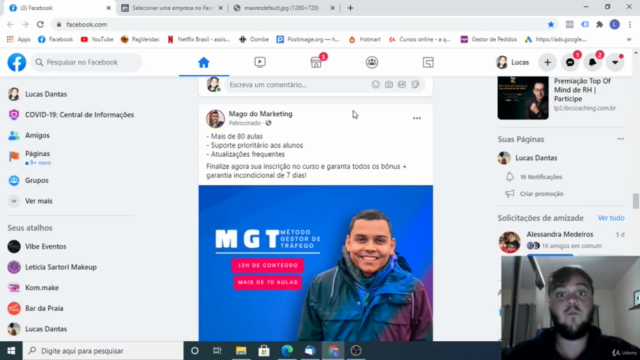Open the Gaming icon in top navigation
Viewport: 640px width, 360px height.
tap(428, 62)
